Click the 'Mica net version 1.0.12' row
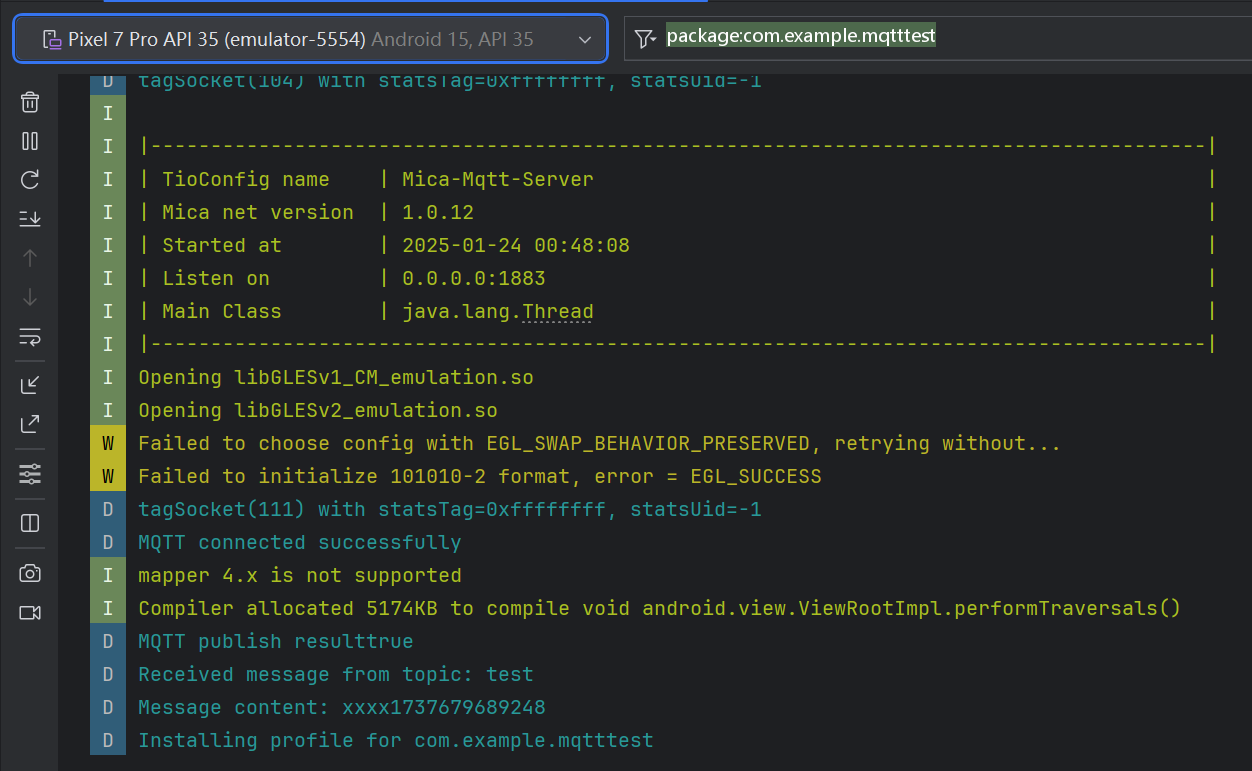Viewport: 1252px width, 771px height. pos(676,213)
